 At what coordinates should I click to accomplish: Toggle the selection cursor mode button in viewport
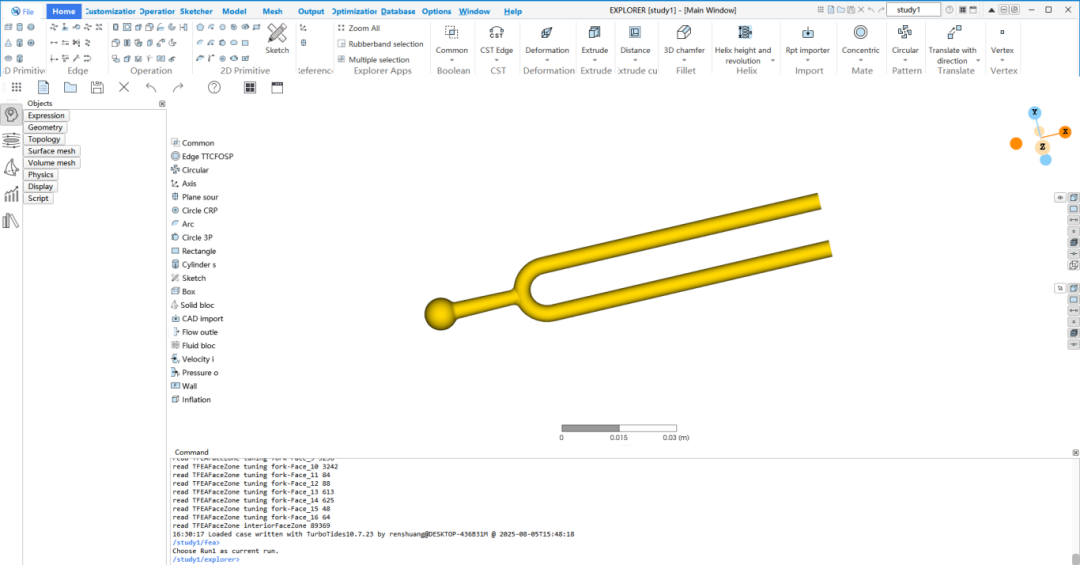(1060, 289)
